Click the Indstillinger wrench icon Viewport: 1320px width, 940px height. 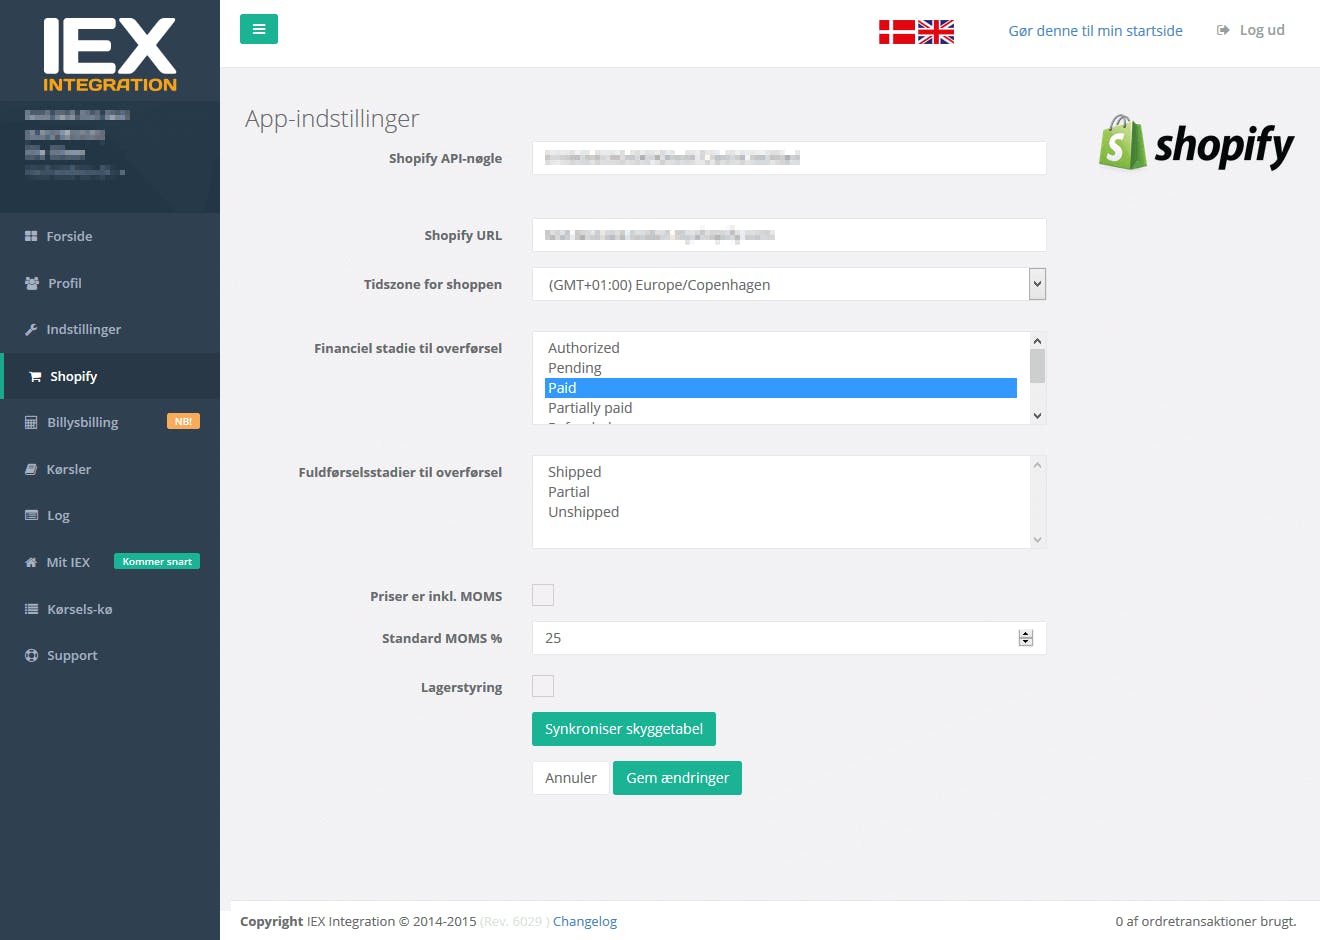[31, 329]
